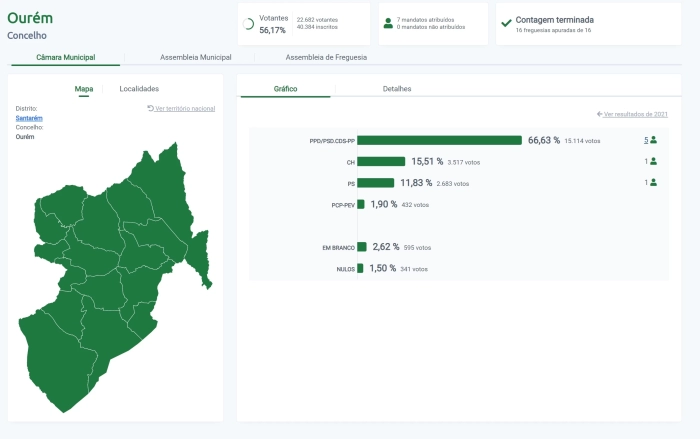The width and height of the screenshot is (700, 439).
Task: Click the voter turnout progress circle icon
Action: point(248,24)
